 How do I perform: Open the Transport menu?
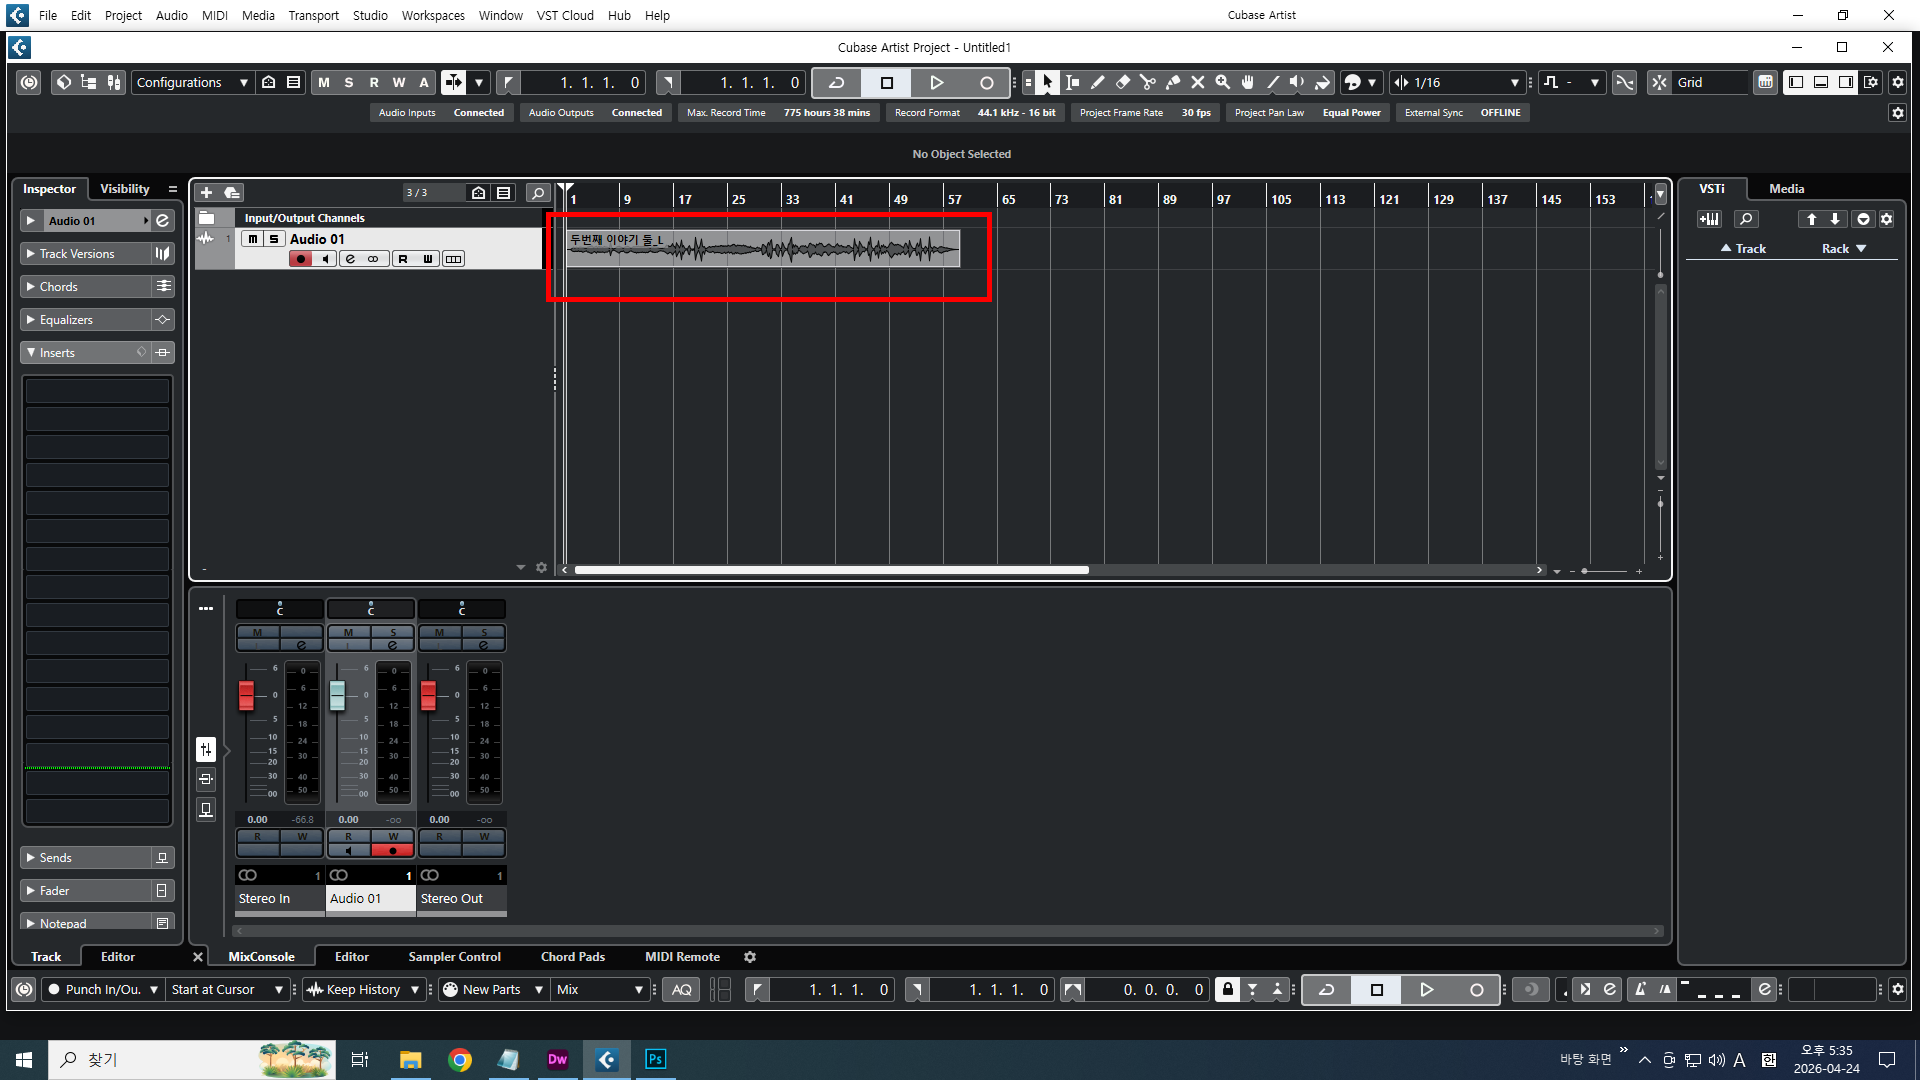(314, 15)
